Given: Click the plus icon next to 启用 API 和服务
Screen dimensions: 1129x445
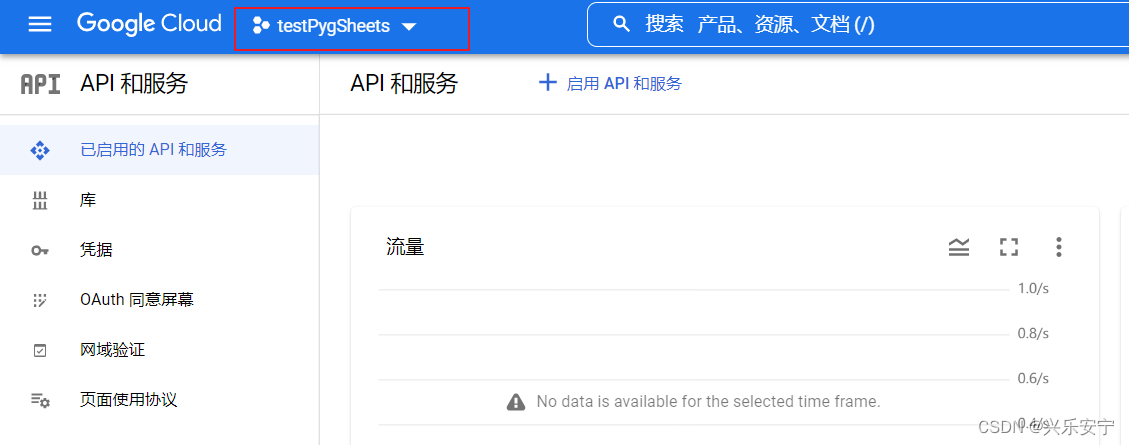Looking at the screenshot, I should (548, 83).
